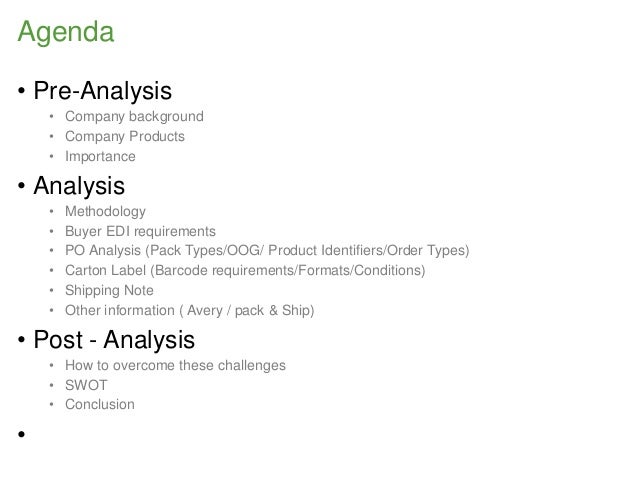Click the Company Products bullet

(x=125, y=136)
